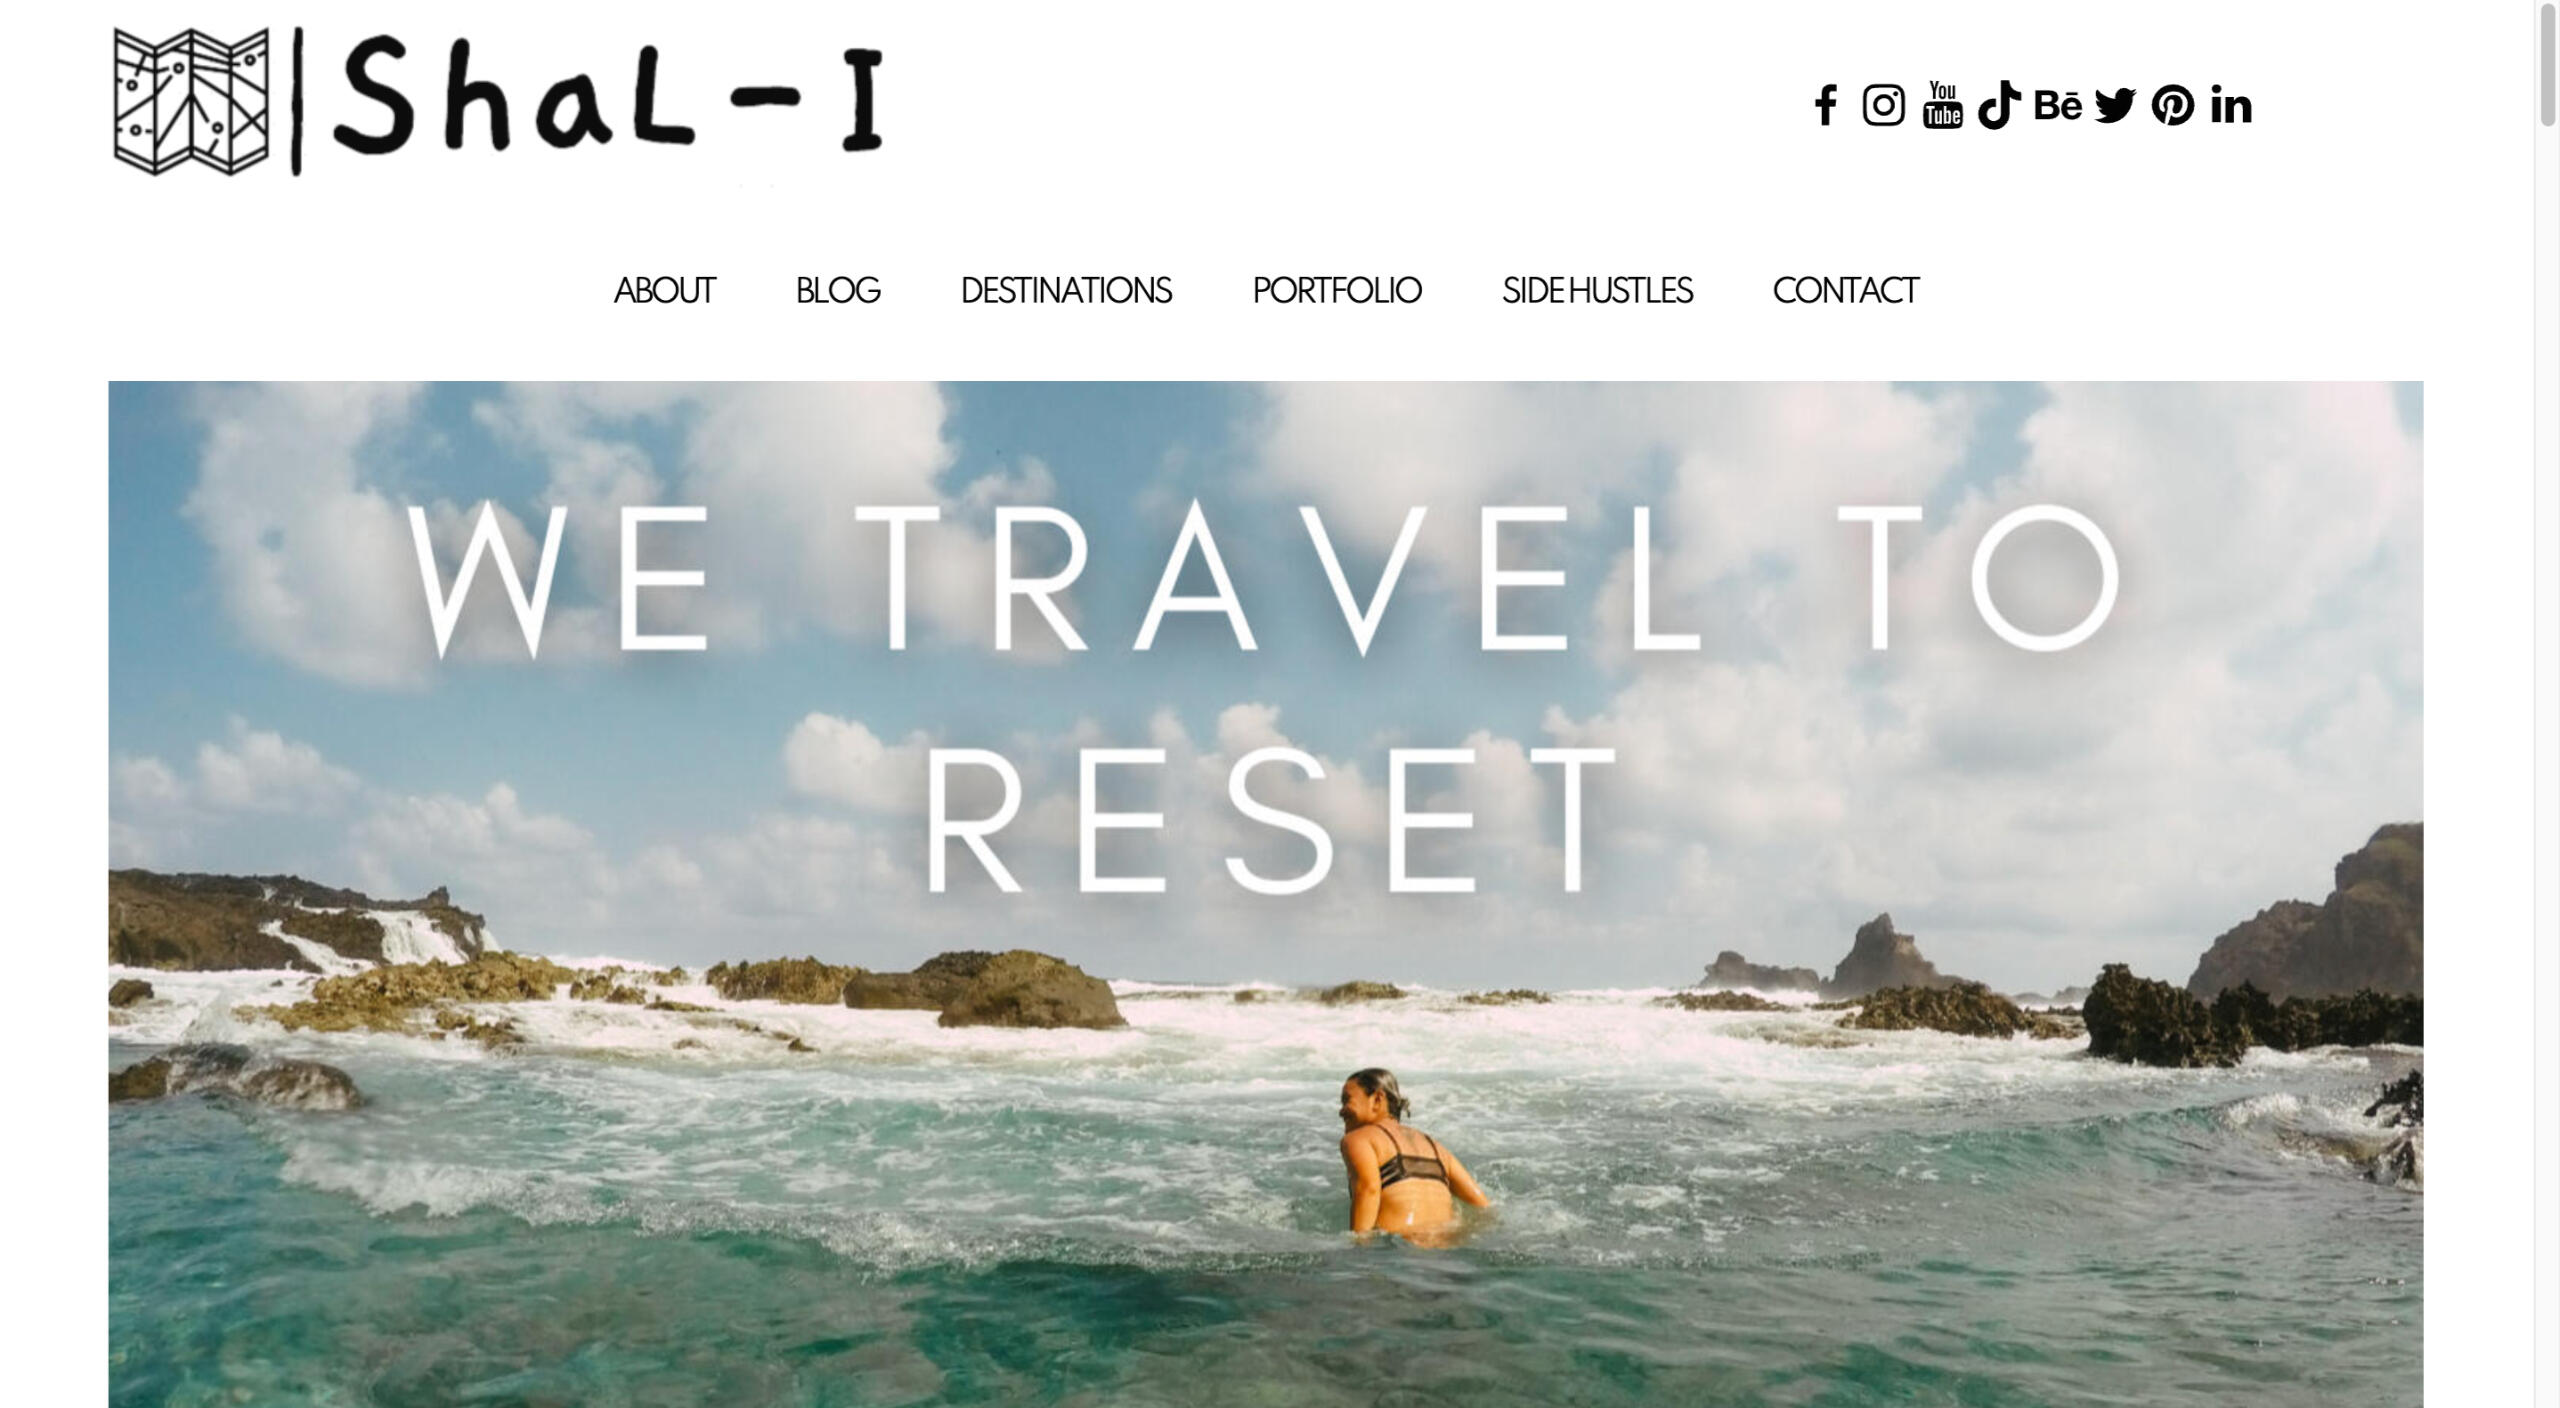
Task: Go to the BLOG page
Action: tap(838, 291)
